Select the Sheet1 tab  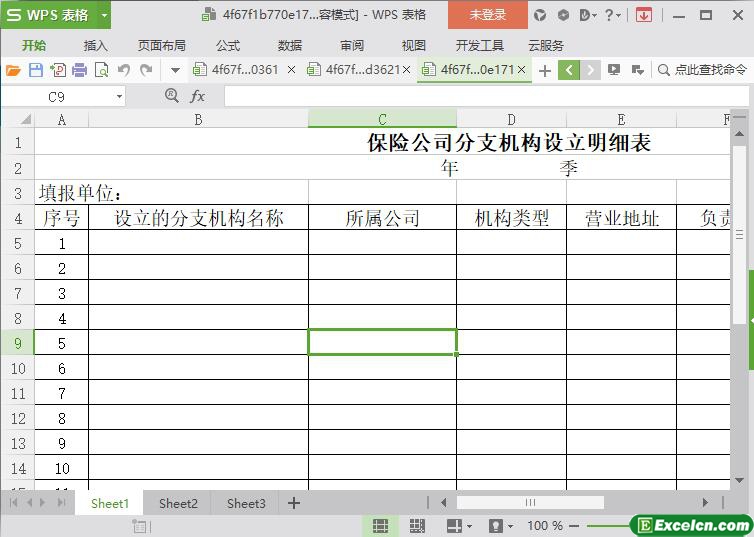pos(110,503)
